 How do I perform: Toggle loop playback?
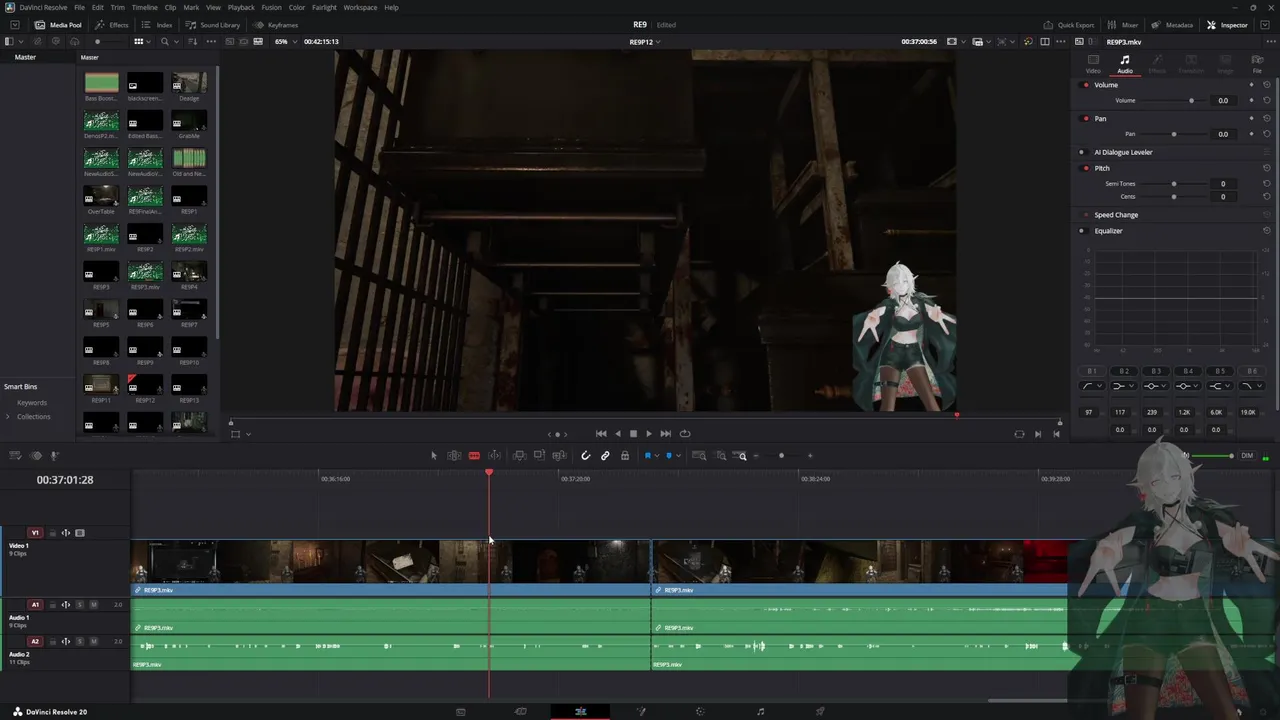click(685, 434)
